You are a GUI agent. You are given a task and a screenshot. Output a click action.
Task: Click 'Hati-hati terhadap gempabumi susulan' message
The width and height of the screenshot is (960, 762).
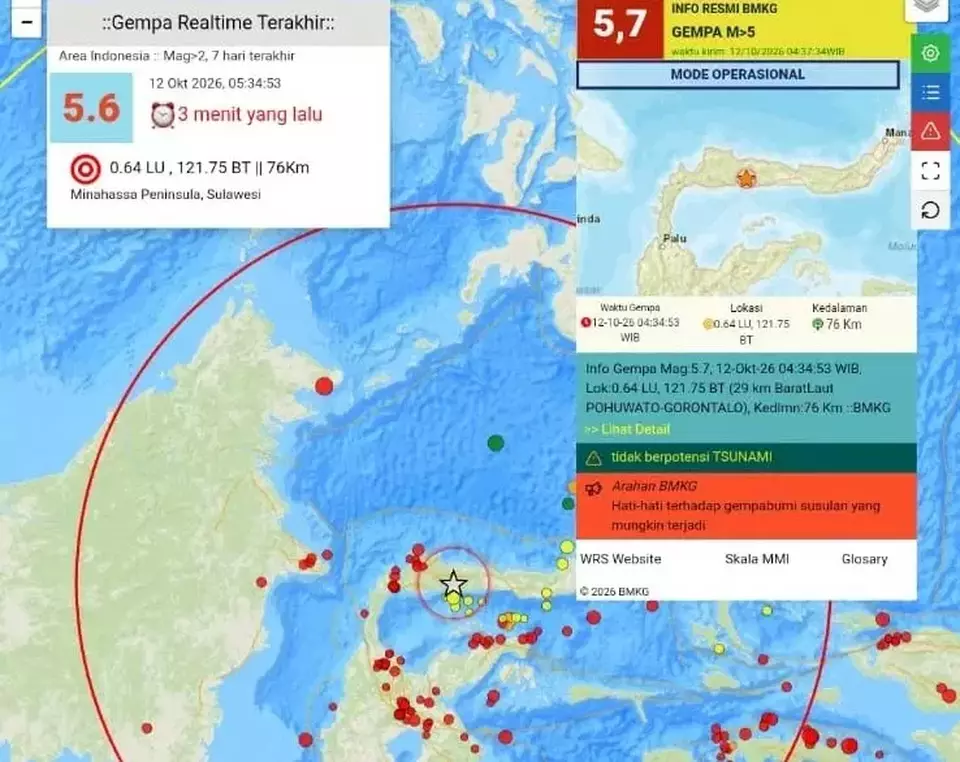pyautogui.click(x=746, y=515)
